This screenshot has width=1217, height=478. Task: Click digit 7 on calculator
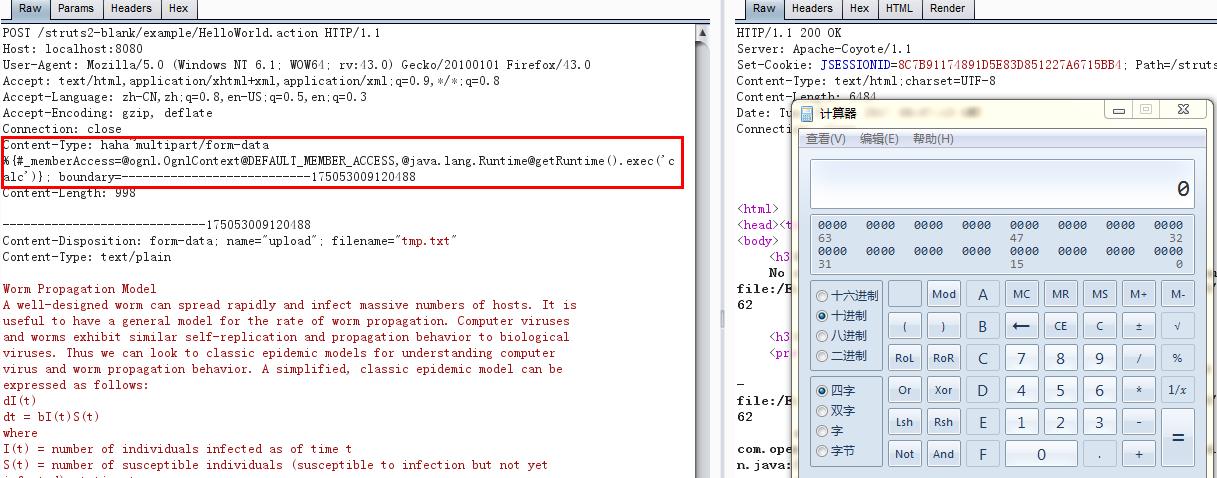tap(1021, 358)
